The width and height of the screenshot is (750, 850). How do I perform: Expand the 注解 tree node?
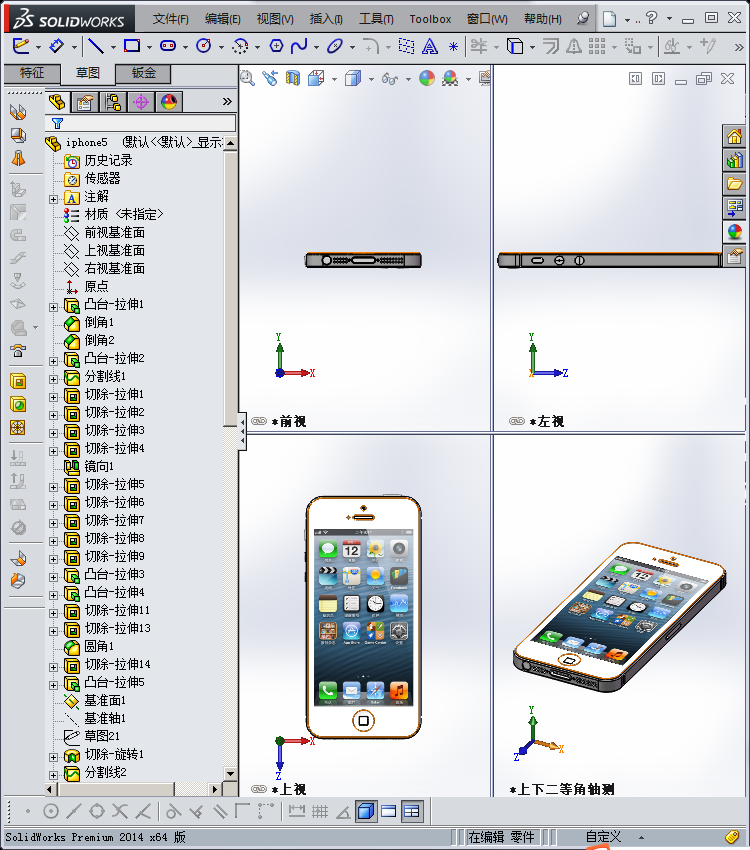[53, 199]
